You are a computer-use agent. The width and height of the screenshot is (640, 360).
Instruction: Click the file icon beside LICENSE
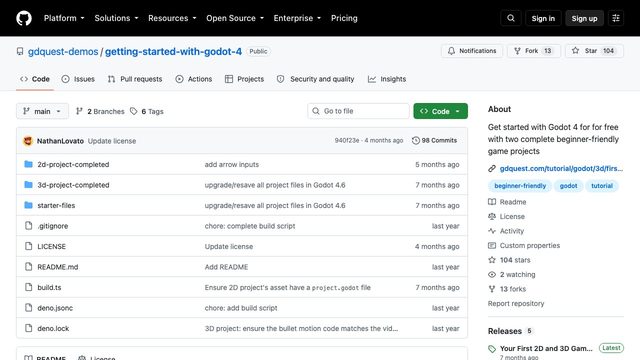[28, 246]
